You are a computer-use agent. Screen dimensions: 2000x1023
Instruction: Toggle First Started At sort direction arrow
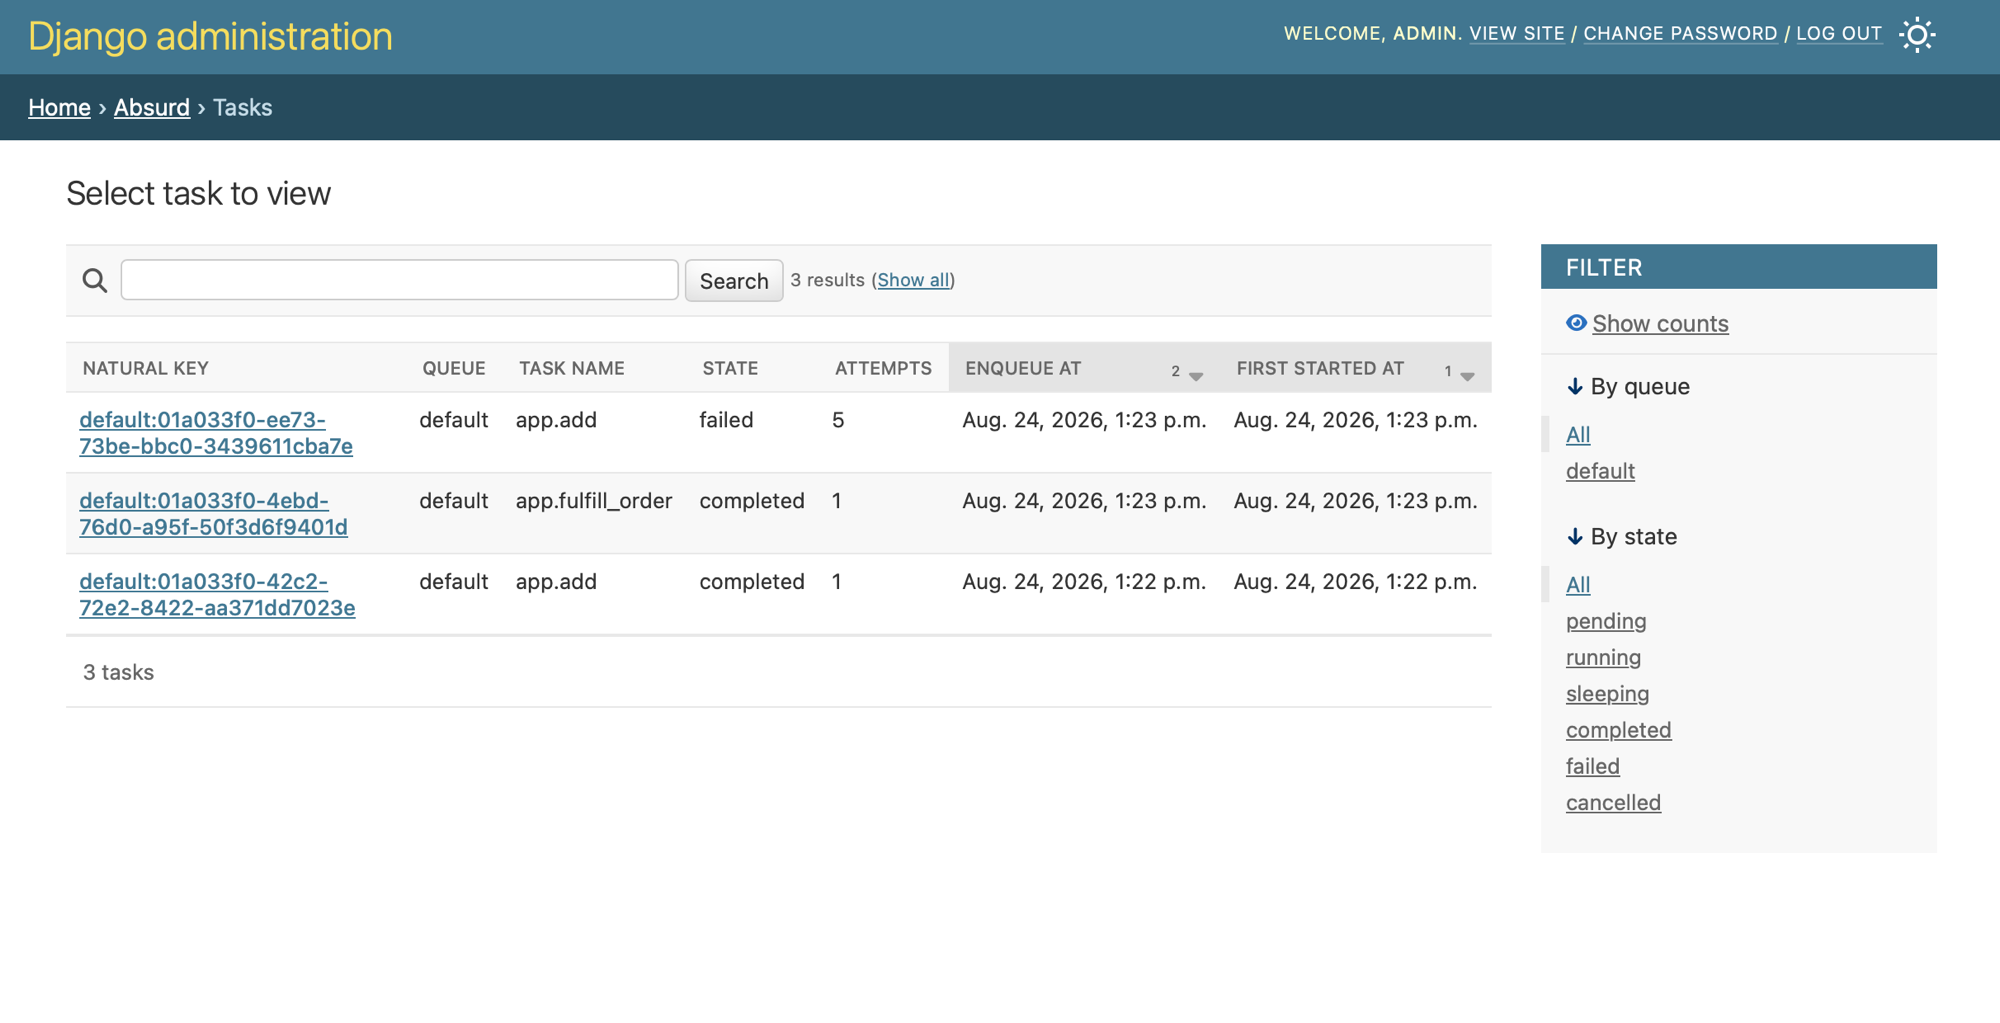(1467, 376)
